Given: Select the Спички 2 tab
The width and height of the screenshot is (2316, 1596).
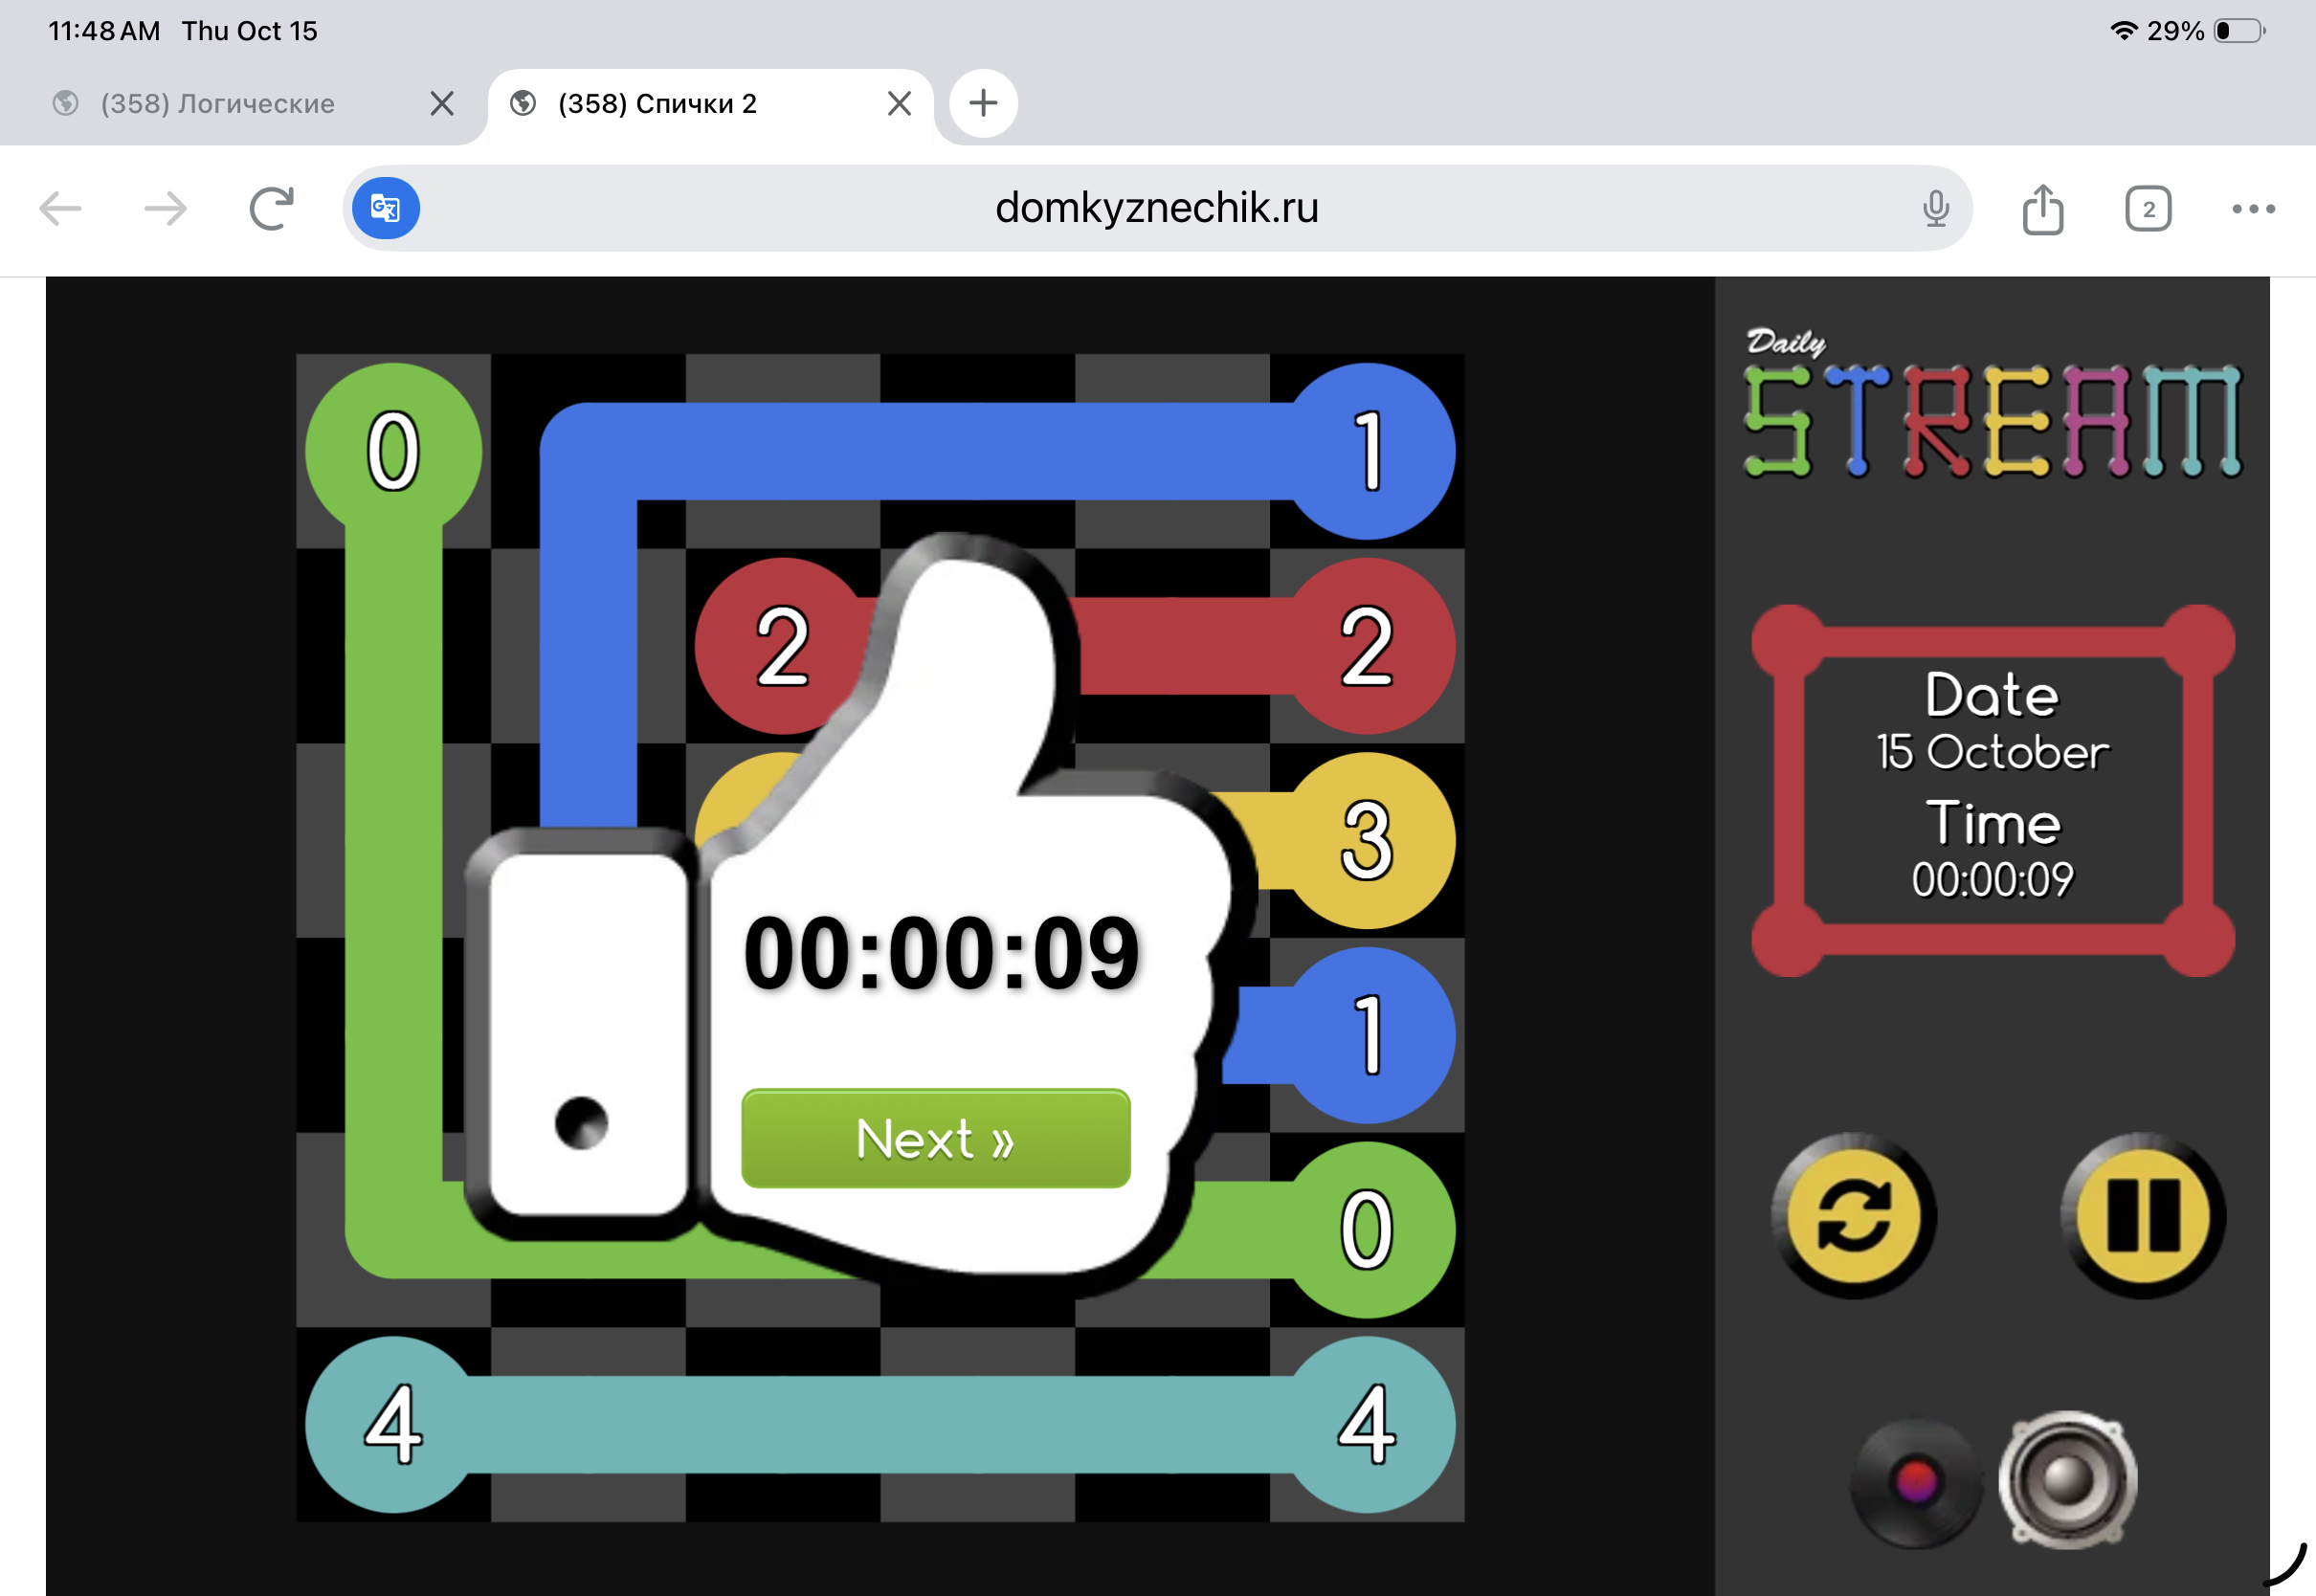Looking at the screenshot, I should tap(656, 103).
